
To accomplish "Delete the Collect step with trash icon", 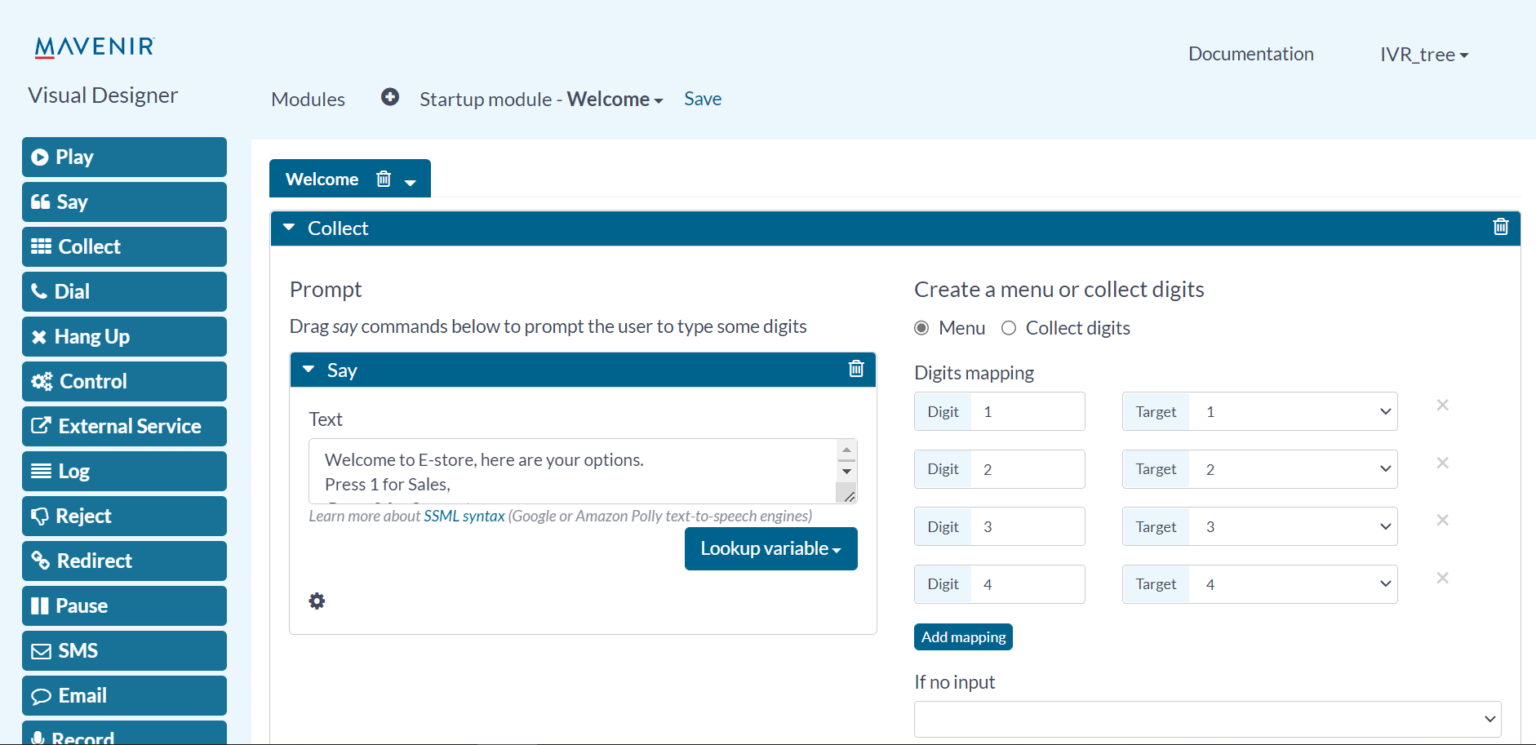I will pyautogui.click(x=1501, y=227).
